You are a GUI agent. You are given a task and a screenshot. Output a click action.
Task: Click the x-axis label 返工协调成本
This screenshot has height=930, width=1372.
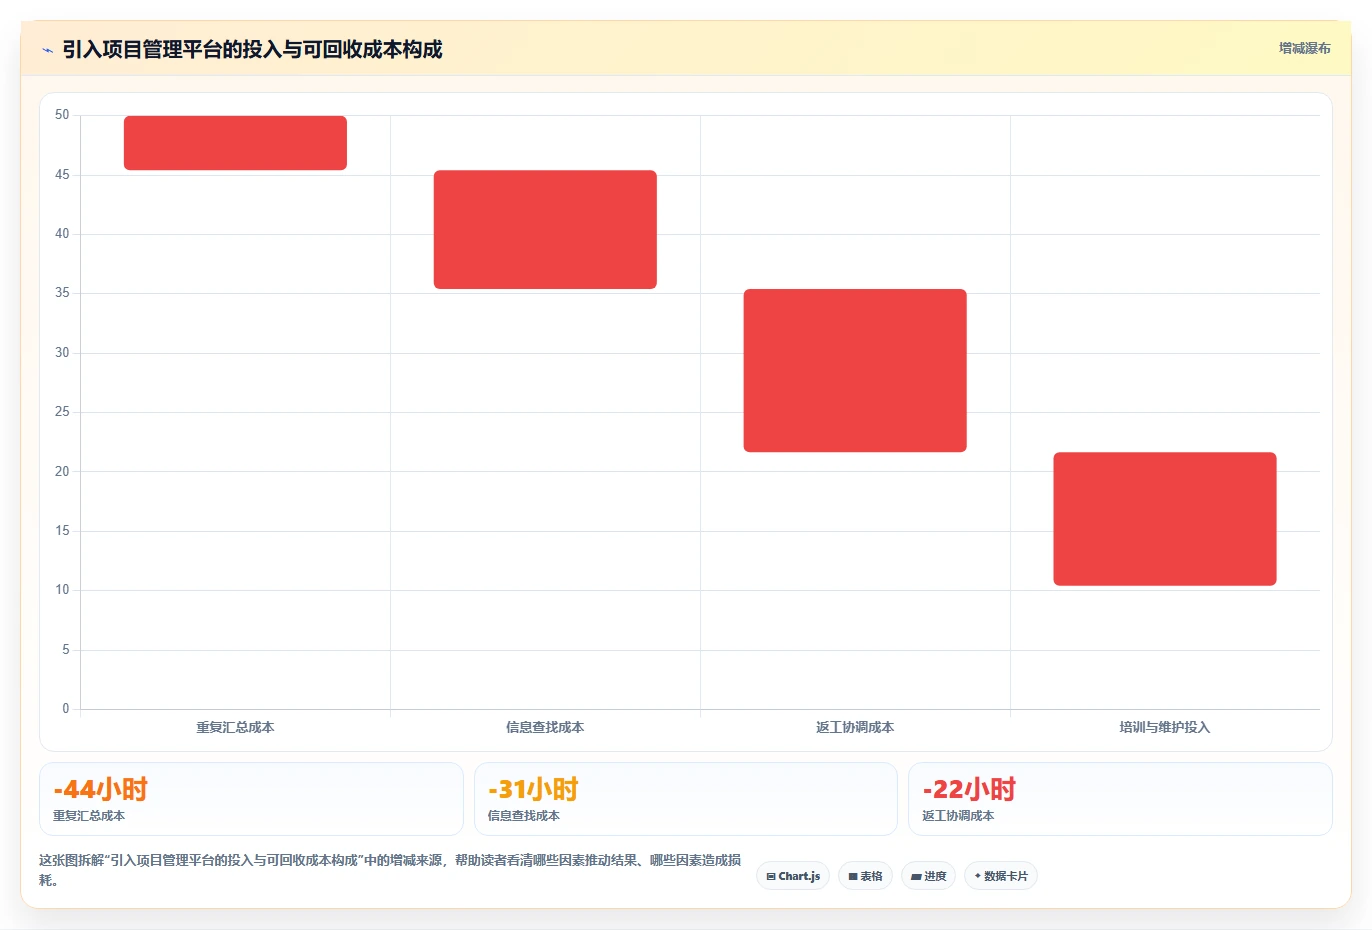click(x=855, y=727)
